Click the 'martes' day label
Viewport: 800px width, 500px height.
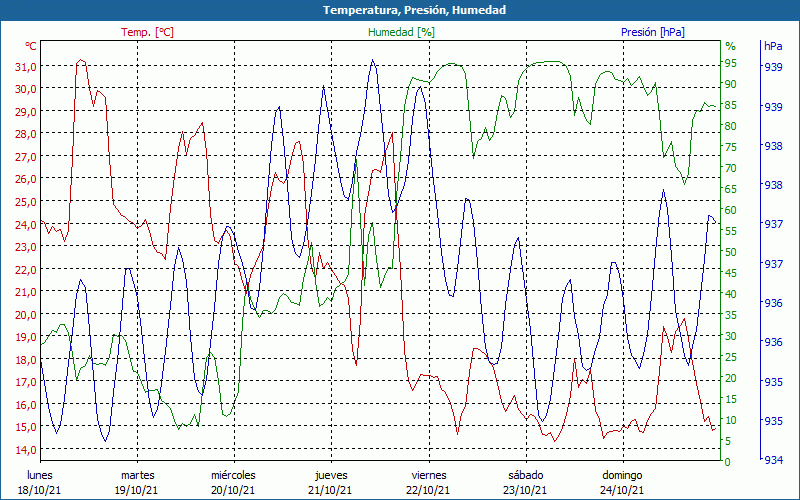pos(137,476)
